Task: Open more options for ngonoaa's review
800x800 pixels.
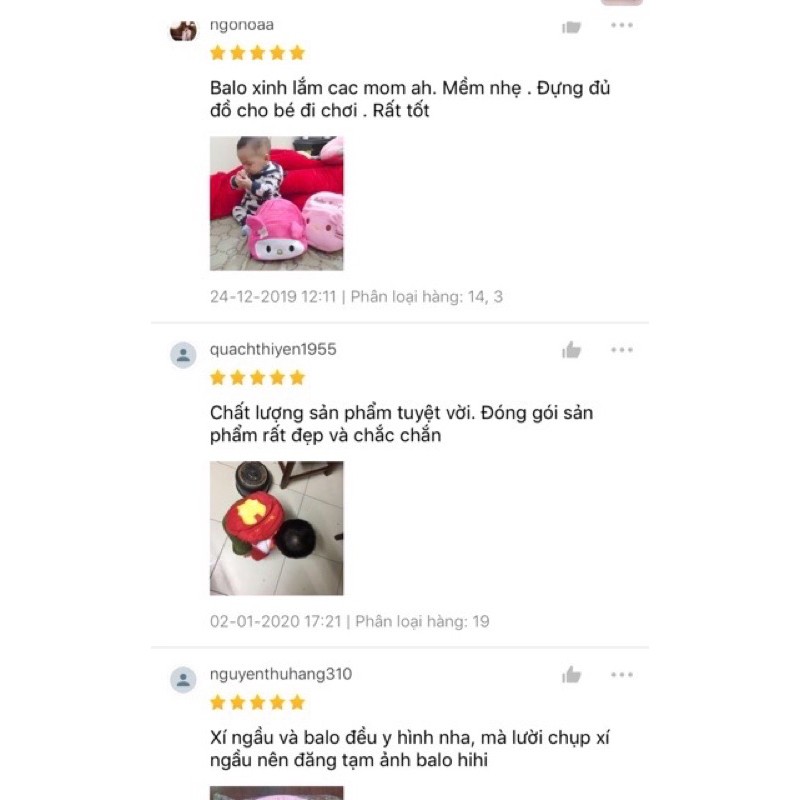Action: 621,25
